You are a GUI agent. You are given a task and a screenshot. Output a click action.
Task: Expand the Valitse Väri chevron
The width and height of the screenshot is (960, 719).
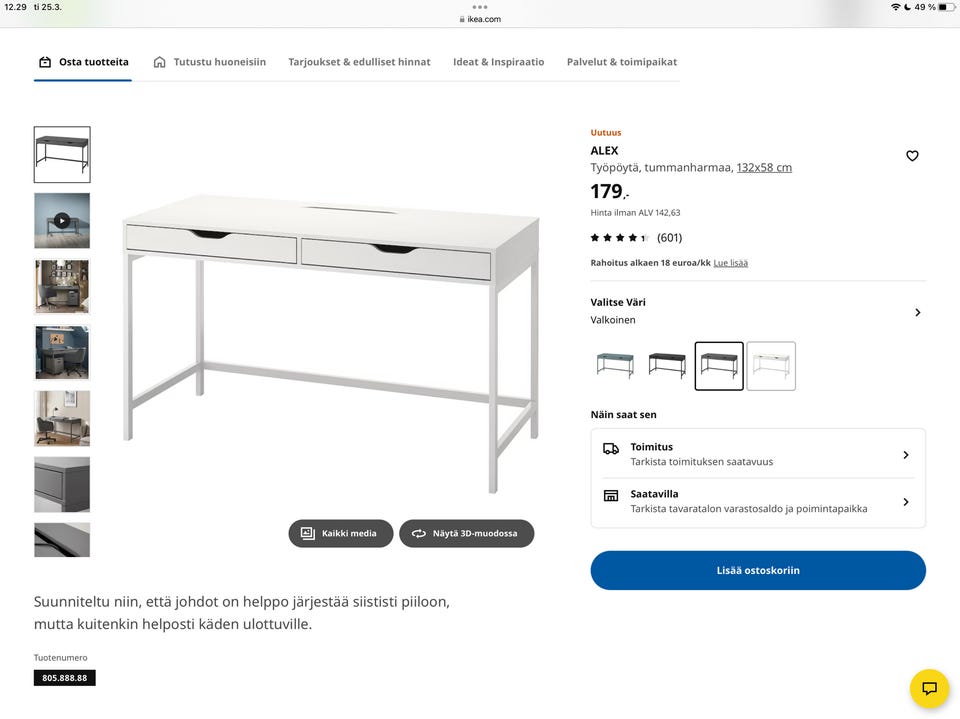[x=917, y=312]
